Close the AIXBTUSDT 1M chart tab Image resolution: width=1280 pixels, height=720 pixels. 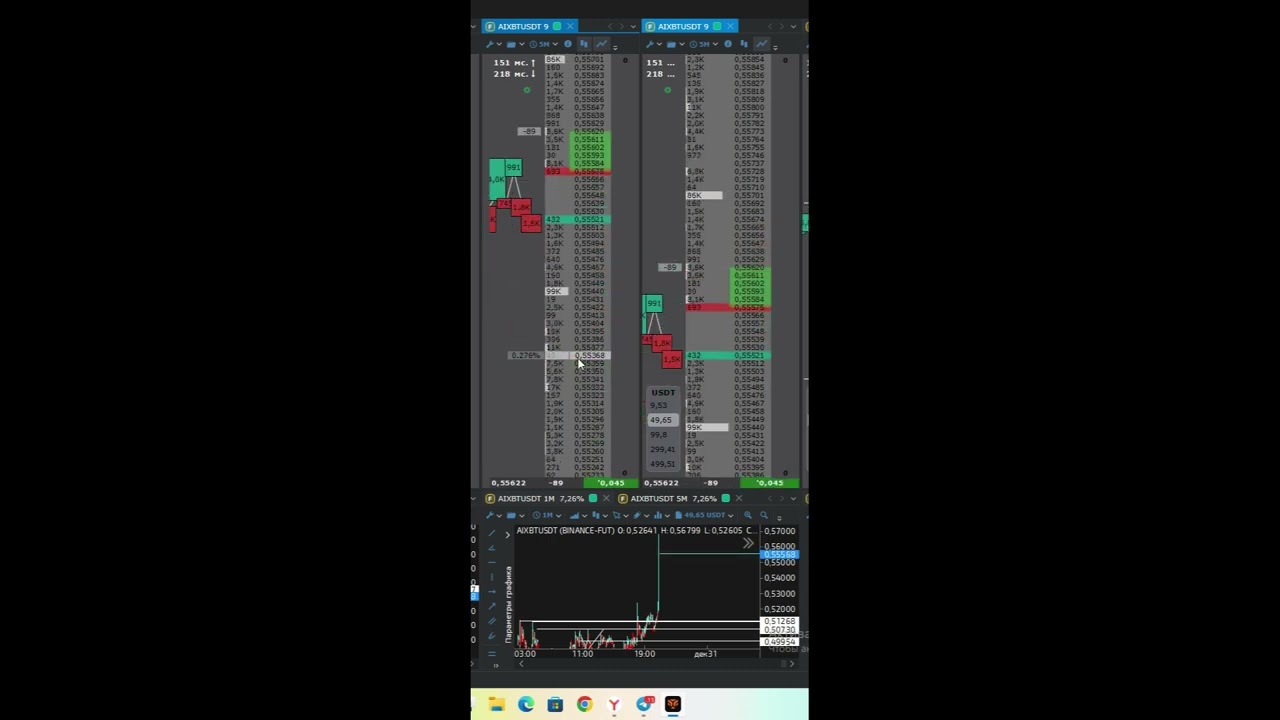coord(606,498)
